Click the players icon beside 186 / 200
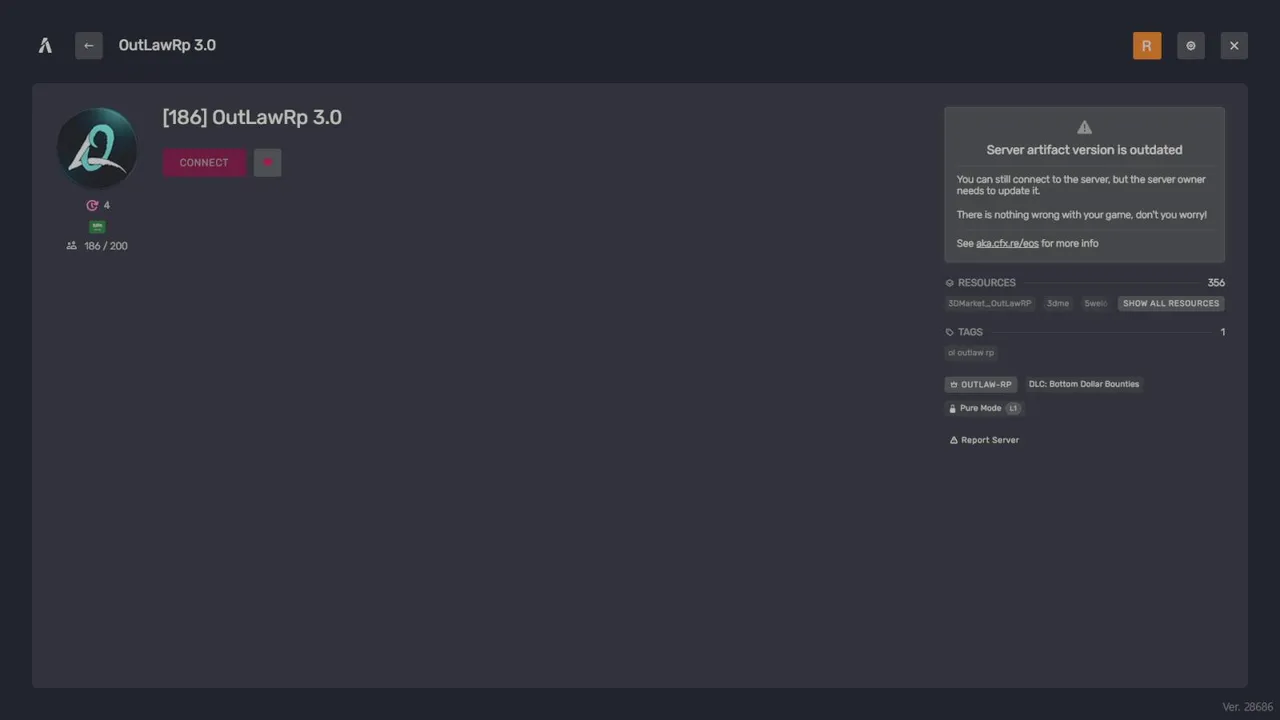This screenshot has width=1280, height=720. coord(72,246)
